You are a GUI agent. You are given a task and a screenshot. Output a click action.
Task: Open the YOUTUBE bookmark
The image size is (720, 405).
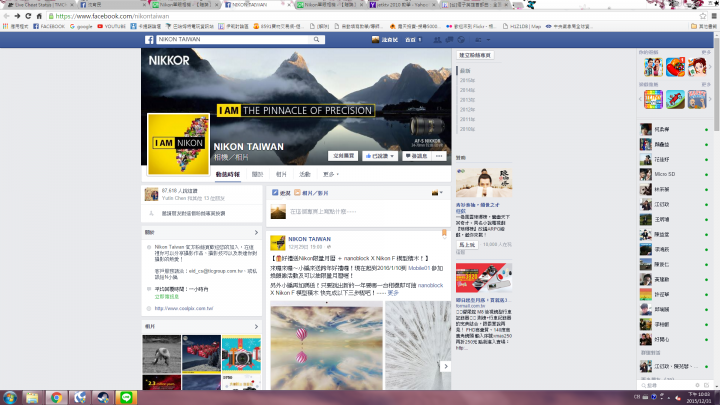pyautogui.click(x=112, y=27)
